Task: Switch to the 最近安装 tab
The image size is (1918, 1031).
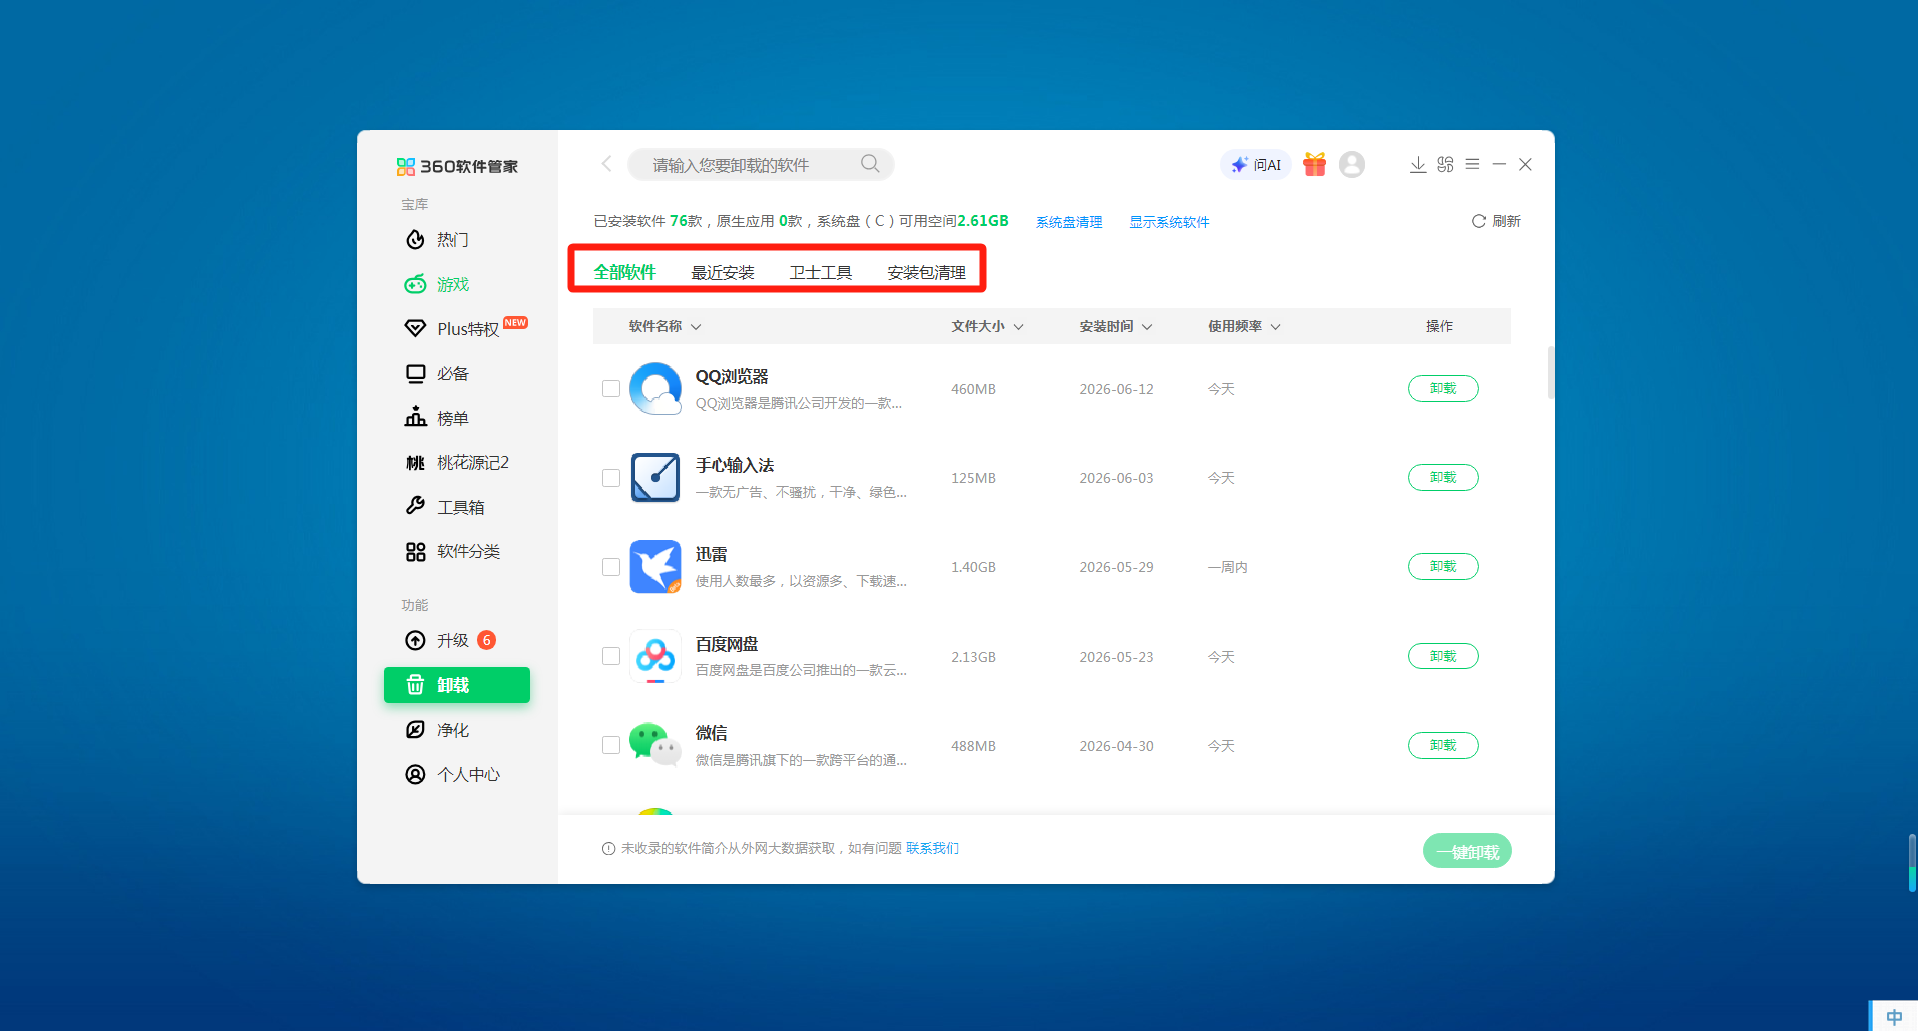Action: pyautogui.click(x=723, y=272)
